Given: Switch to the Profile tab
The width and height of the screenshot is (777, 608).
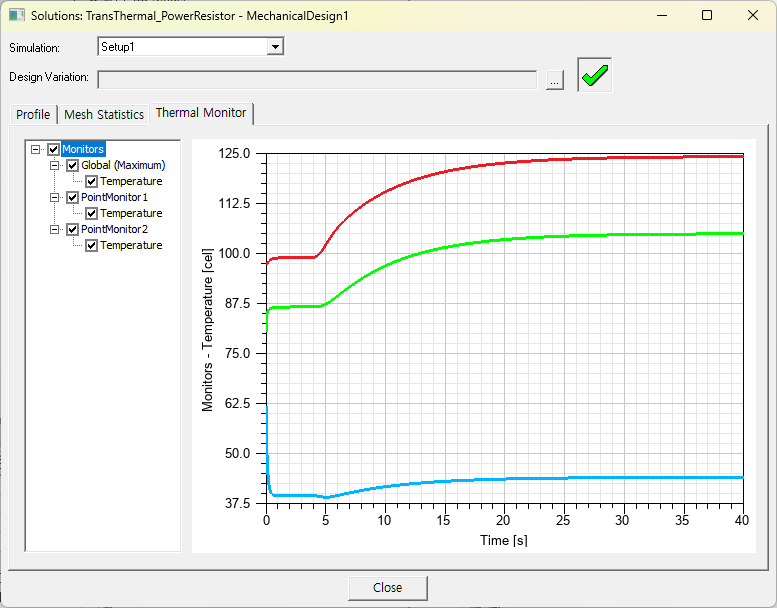Looking at the screenshot, I should [x=33, y=114].
